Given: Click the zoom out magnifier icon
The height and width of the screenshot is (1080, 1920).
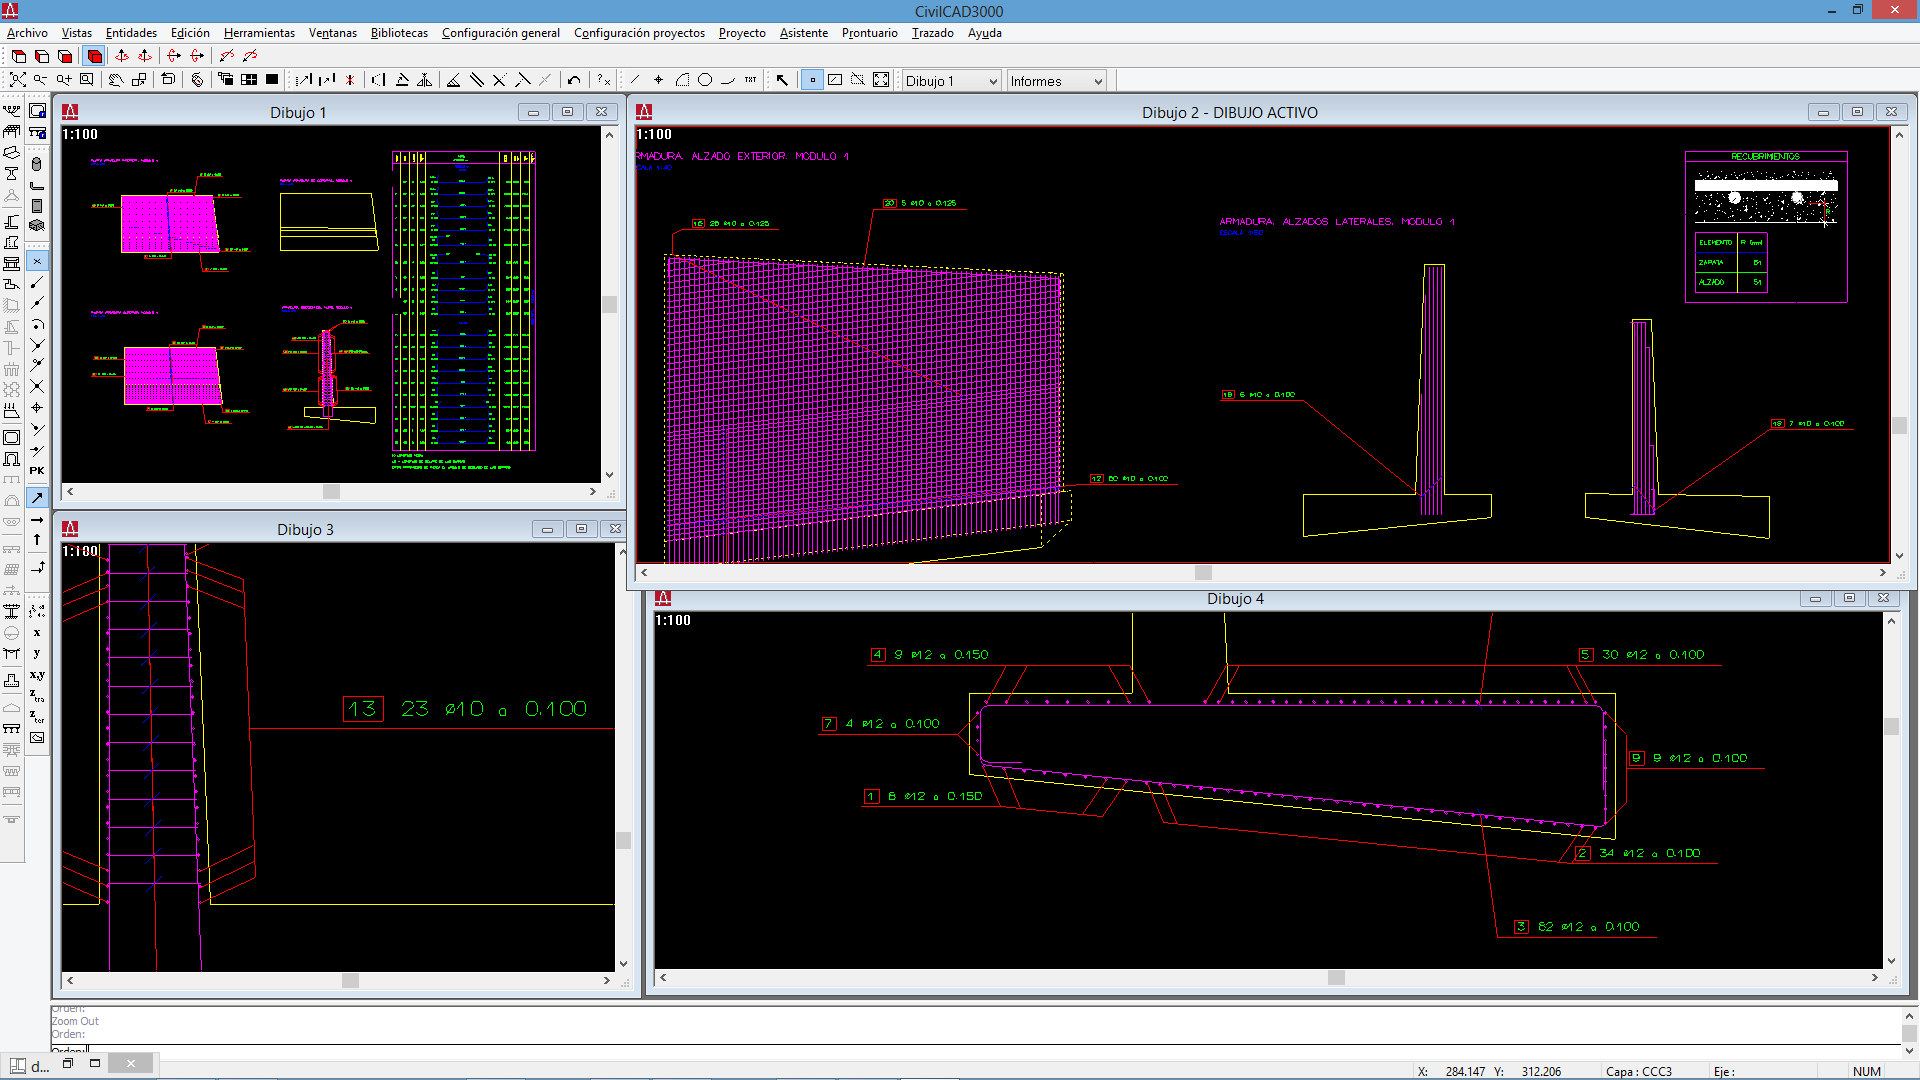Looking at the screenshot, I should click(40, 80).
